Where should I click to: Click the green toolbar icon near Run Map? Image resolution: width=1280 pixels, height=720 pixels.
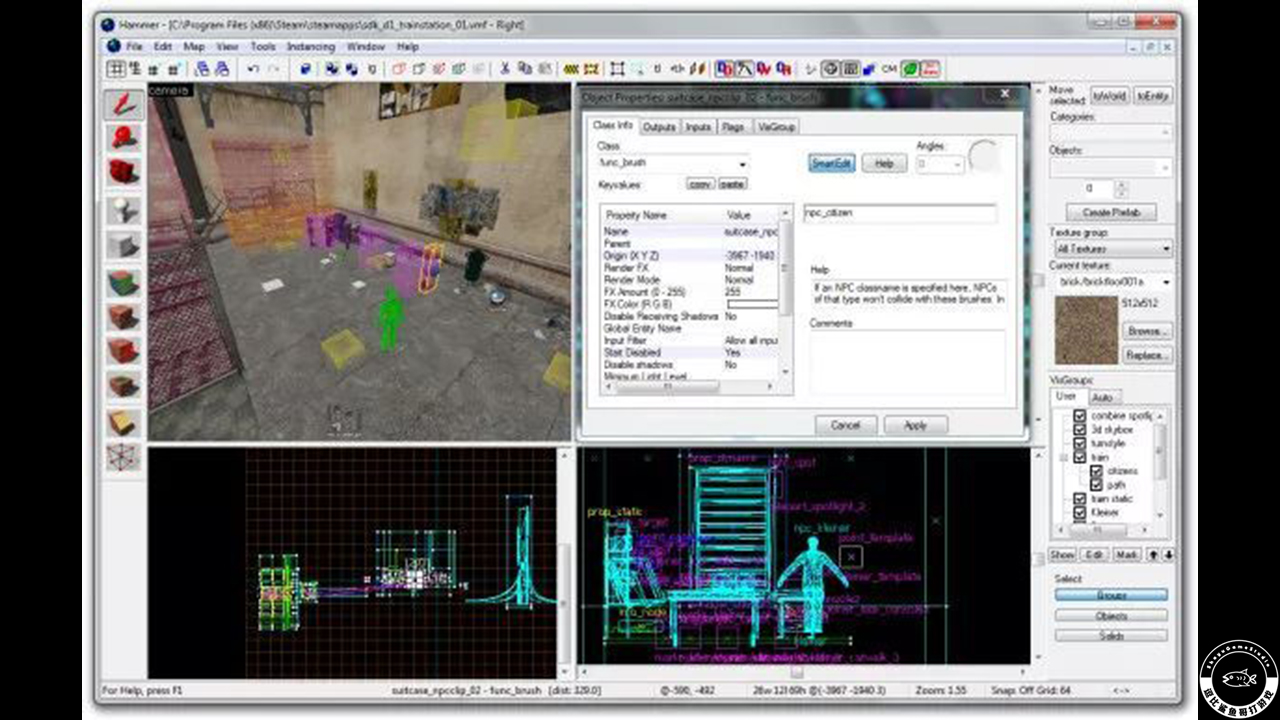click(x=910, y=69)
